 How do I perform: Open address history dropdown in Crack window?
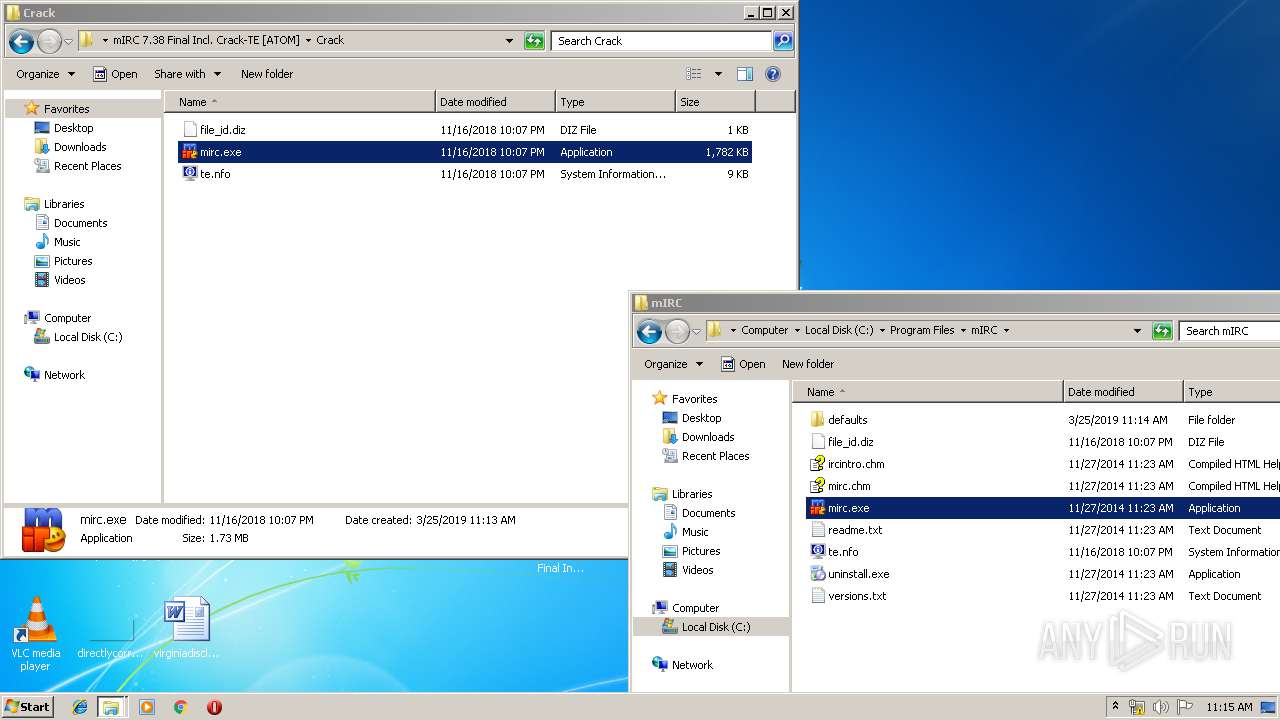coord(510,41)
